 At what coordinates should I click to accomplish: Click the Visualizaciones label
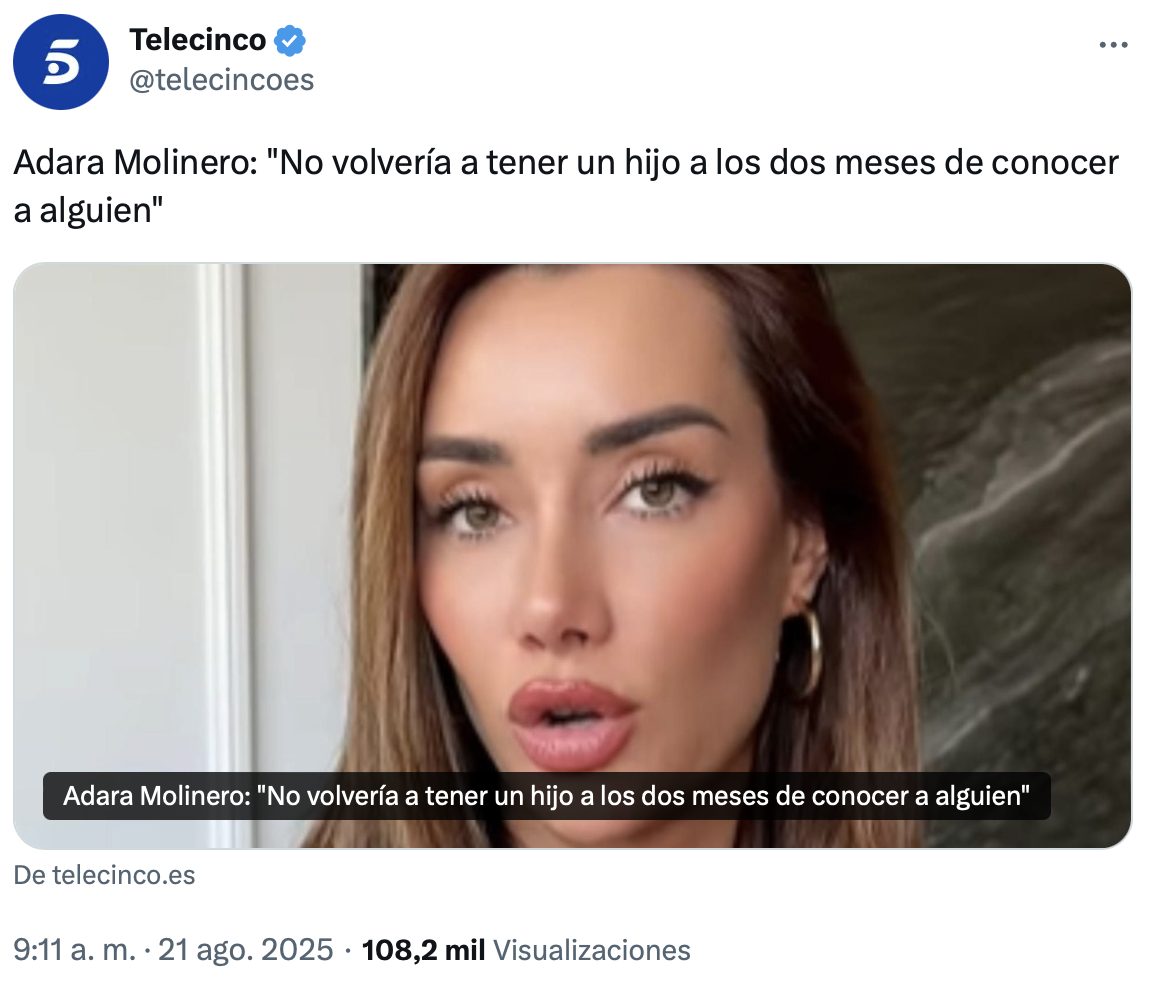[x=592, y=950]
